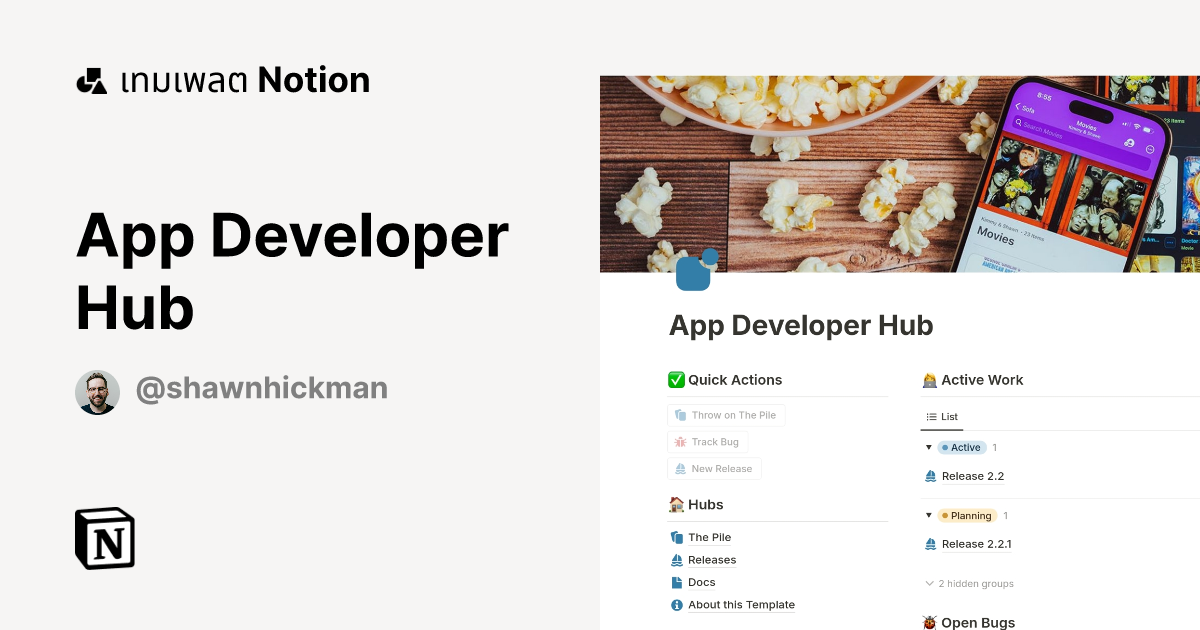Viewport: 1200px width, 630px height.
Task: Open the Release 2.2 page
Action: click(972, 475)
